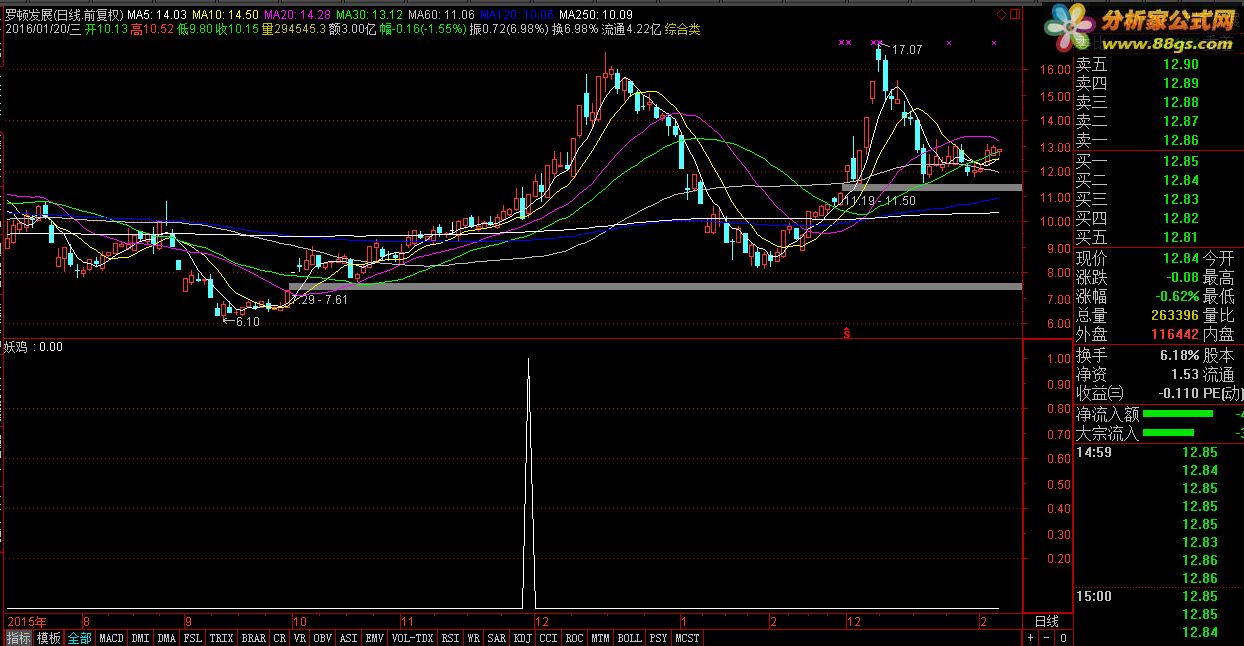
Task: Select the PSY indicator tab
Action: click(x=658, y=637)
